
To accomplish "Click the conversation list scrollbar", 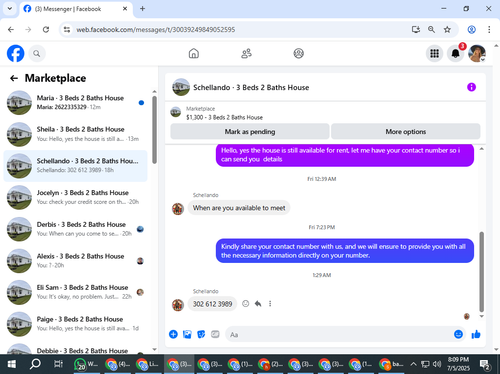I will pyautogui.click(x=154, y=130).
